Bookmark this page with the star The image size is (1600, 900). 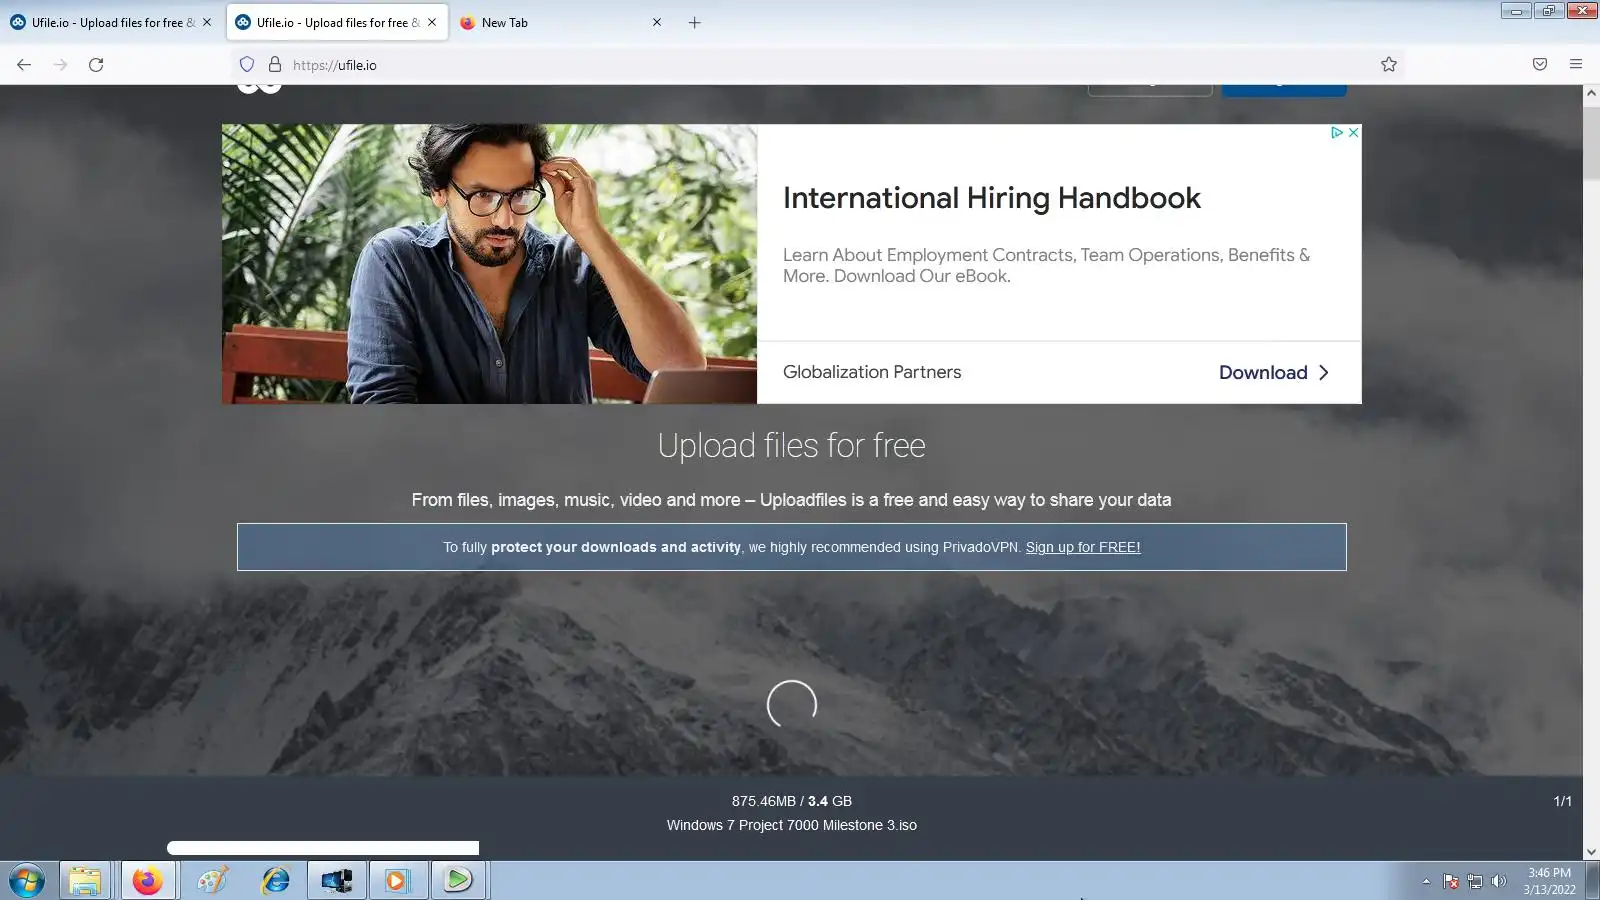1389,65
